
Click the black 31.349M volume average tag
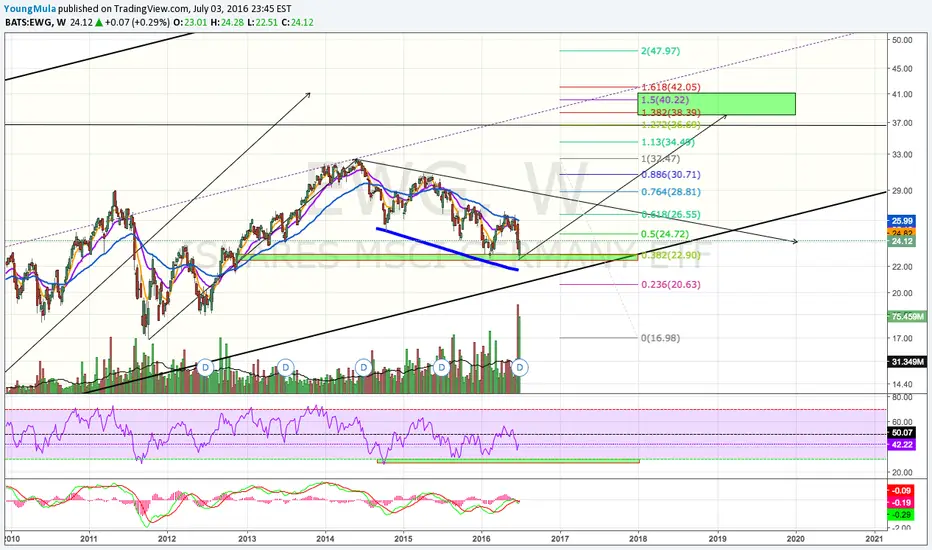[906, 362]
